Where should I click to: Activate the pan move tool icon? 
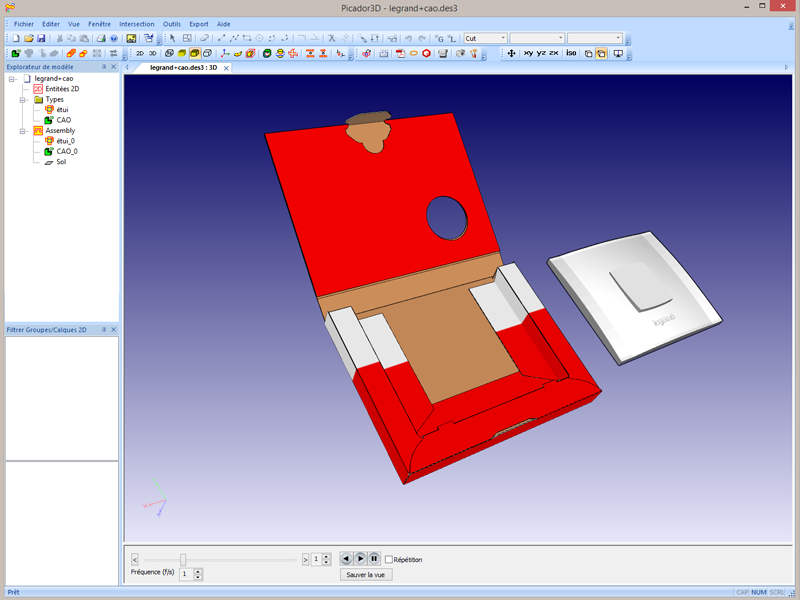click(511, 53)
